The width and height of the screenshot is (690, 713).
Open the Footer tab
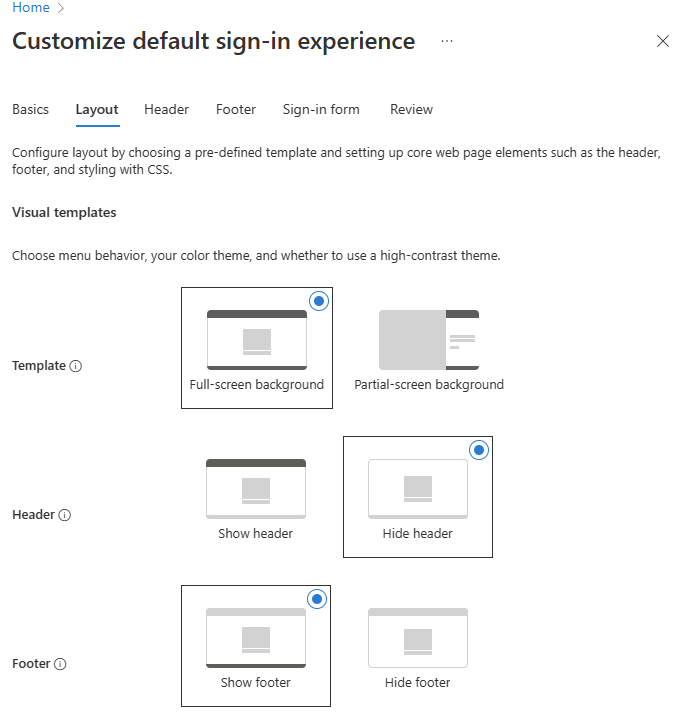236,109
